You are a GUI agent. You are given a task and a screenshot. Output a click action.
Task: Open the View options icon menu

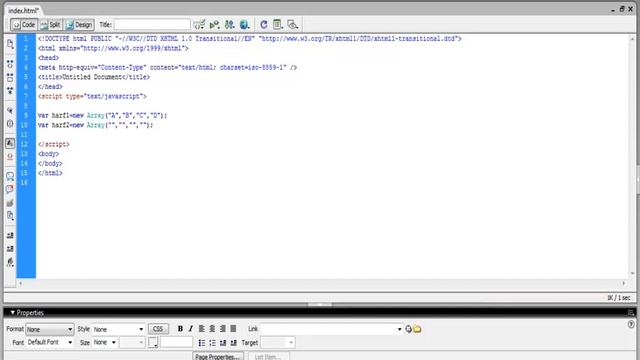point(278,24)
